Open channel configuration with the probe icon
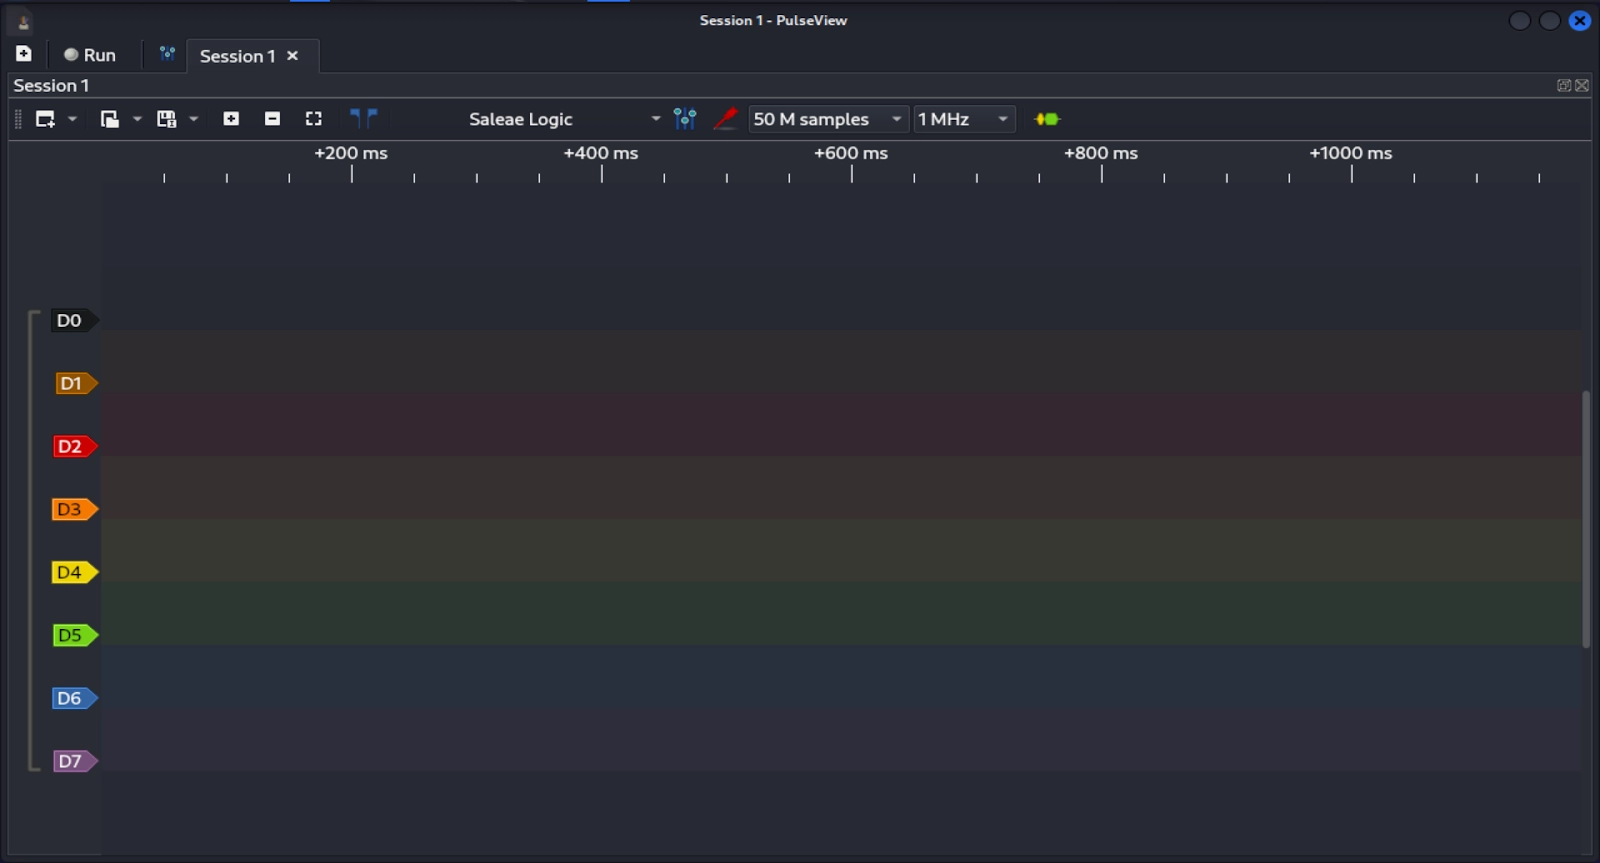Viewport: 1600px width, 863px height. click(726, 119)
